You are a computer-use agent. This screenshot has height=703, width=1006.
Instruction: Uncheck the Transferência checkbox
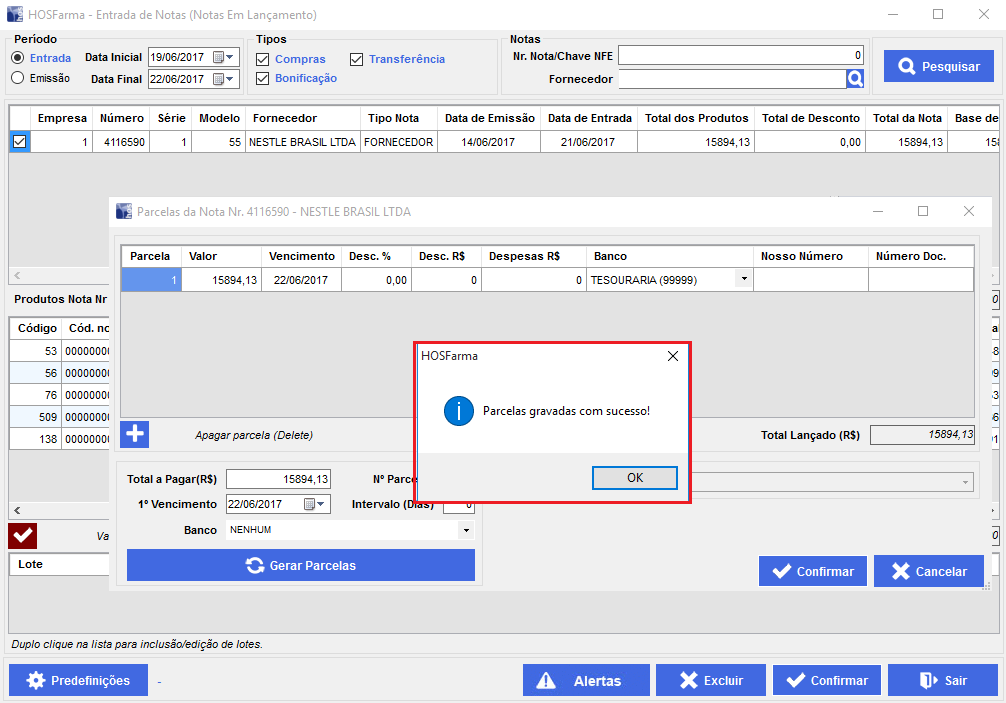(x=357, y=59)
